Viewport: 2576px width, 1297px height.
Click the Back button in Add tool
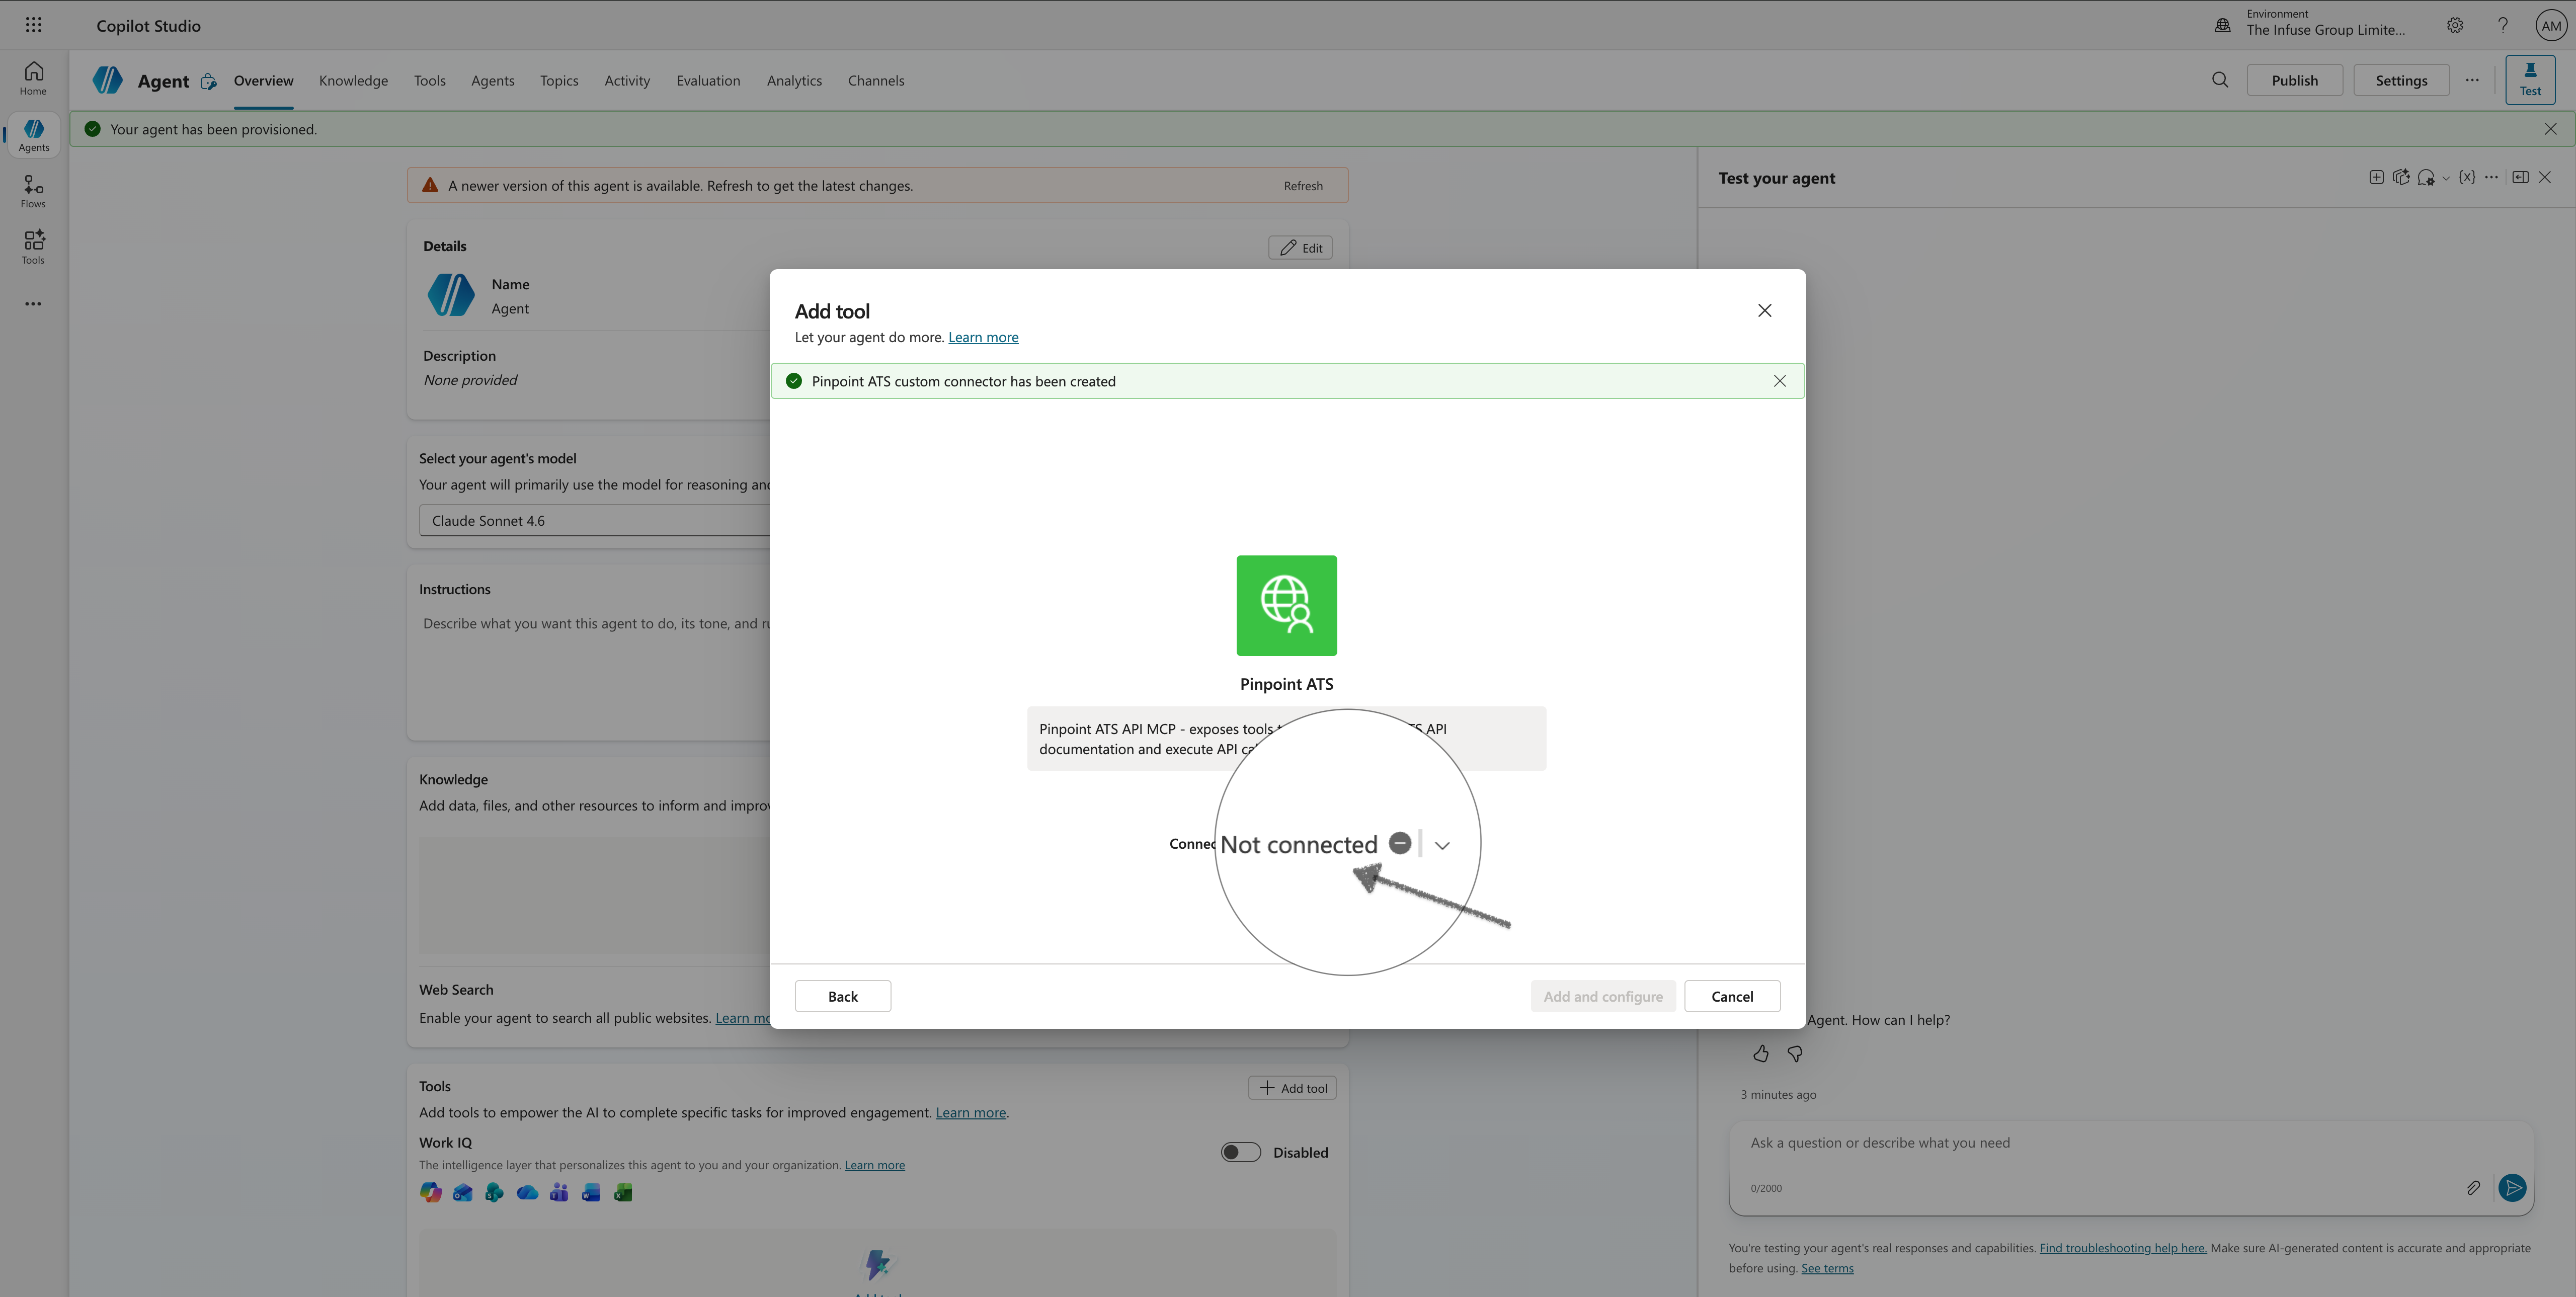842,996
